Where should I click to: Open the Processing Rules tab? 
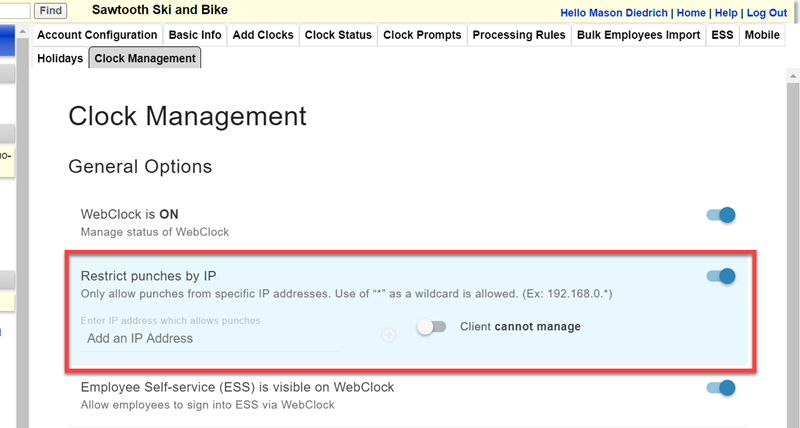(519, 35)
